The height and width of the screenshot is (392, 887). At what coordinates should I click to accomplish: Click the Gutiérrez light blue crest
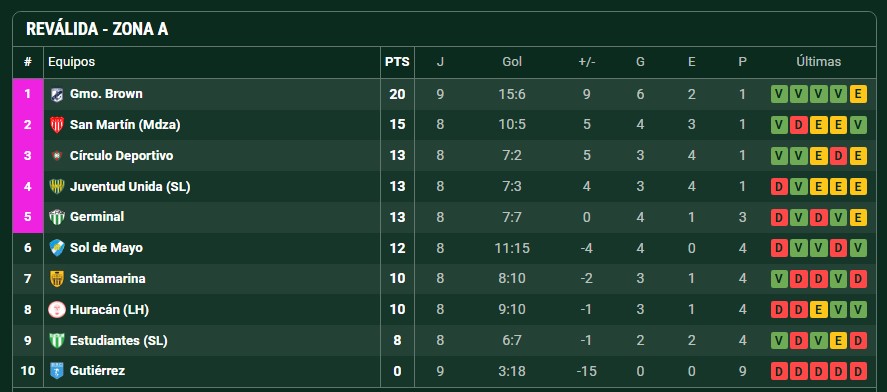click(x=57, y=371)
